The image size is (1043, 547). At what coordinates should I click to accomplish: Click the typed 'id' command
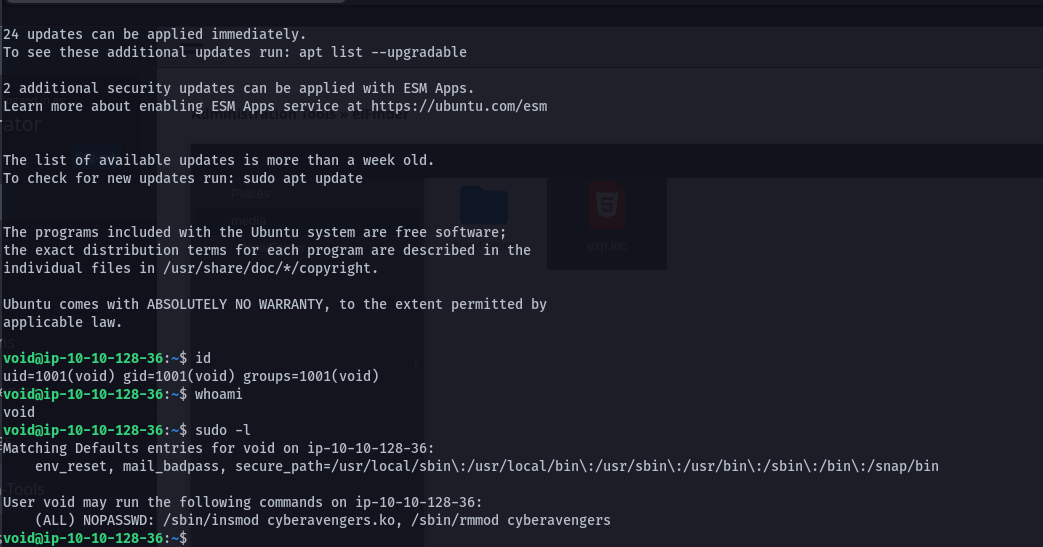click(203, 358)
